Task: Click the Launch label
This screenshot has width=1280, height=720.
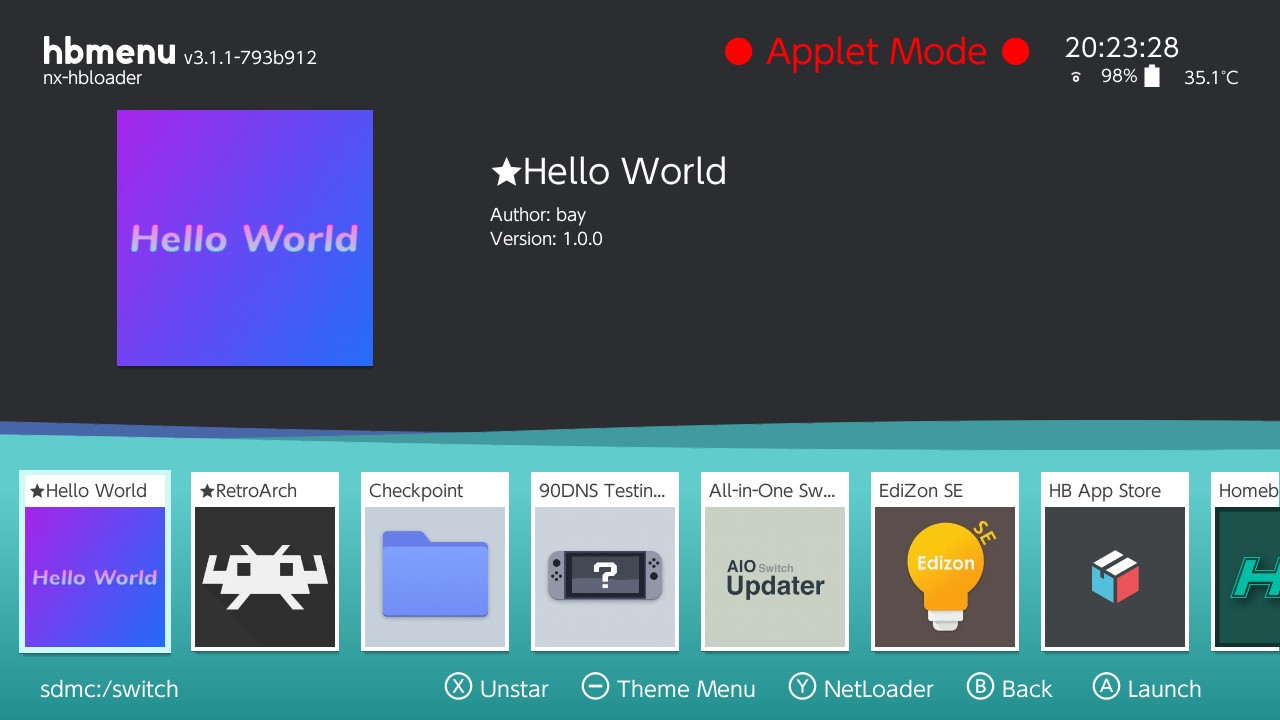Action: [x=1164, y=689]
